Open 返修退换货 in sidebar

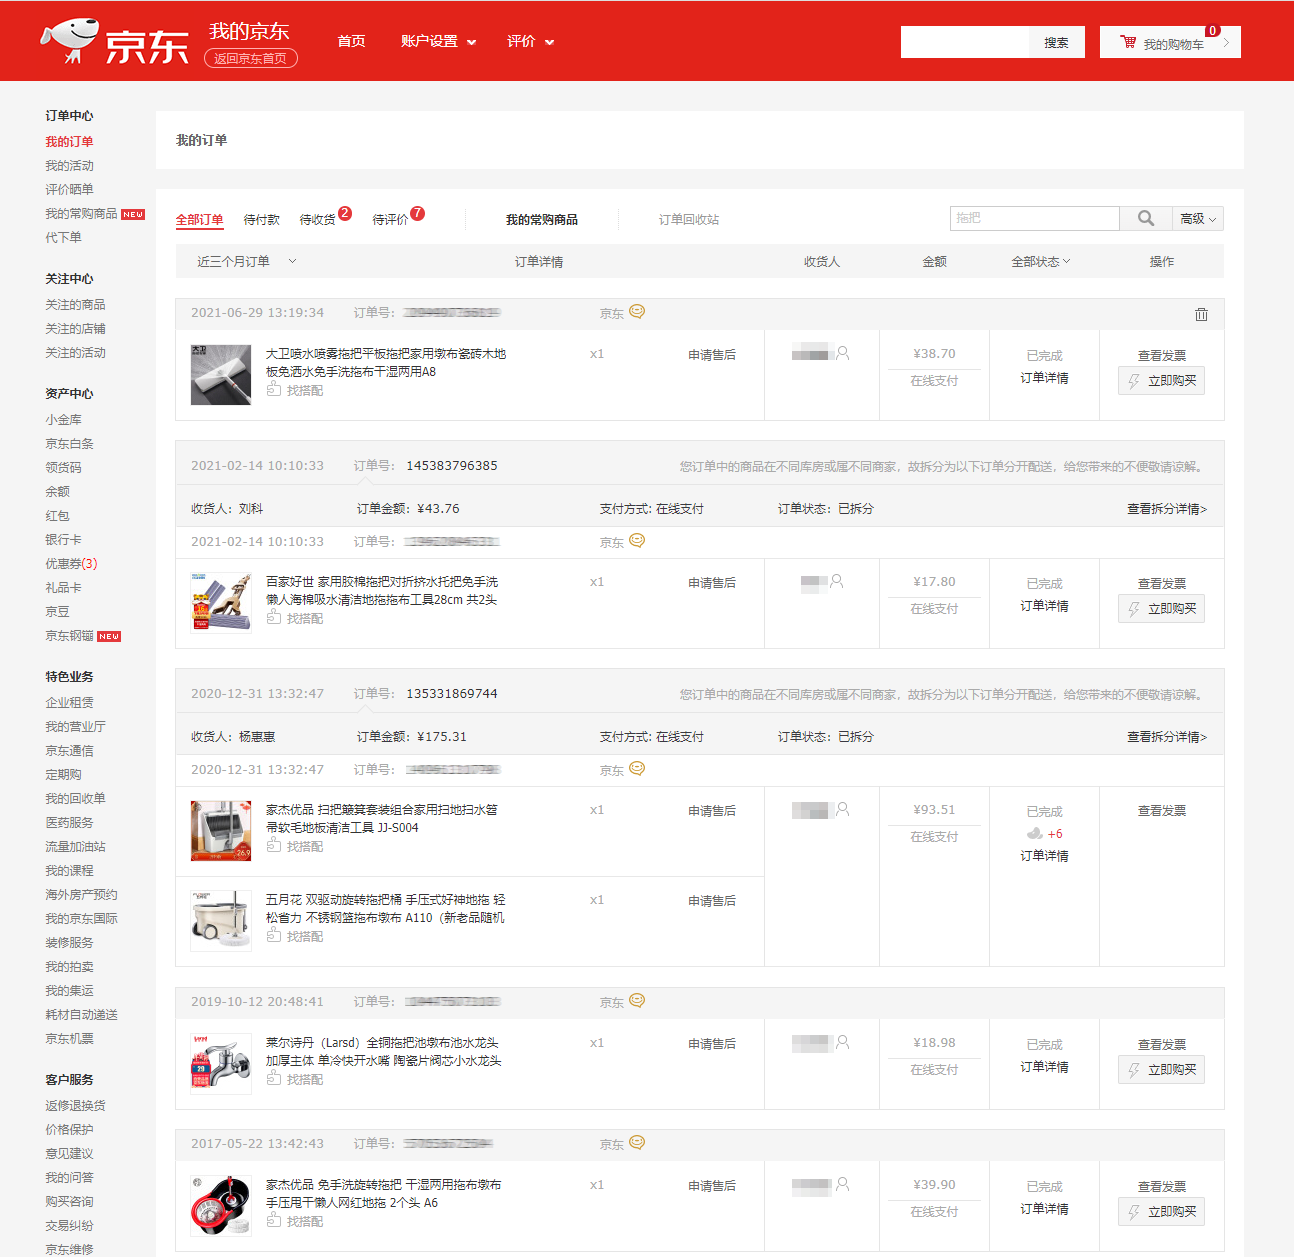(75, 1105)
